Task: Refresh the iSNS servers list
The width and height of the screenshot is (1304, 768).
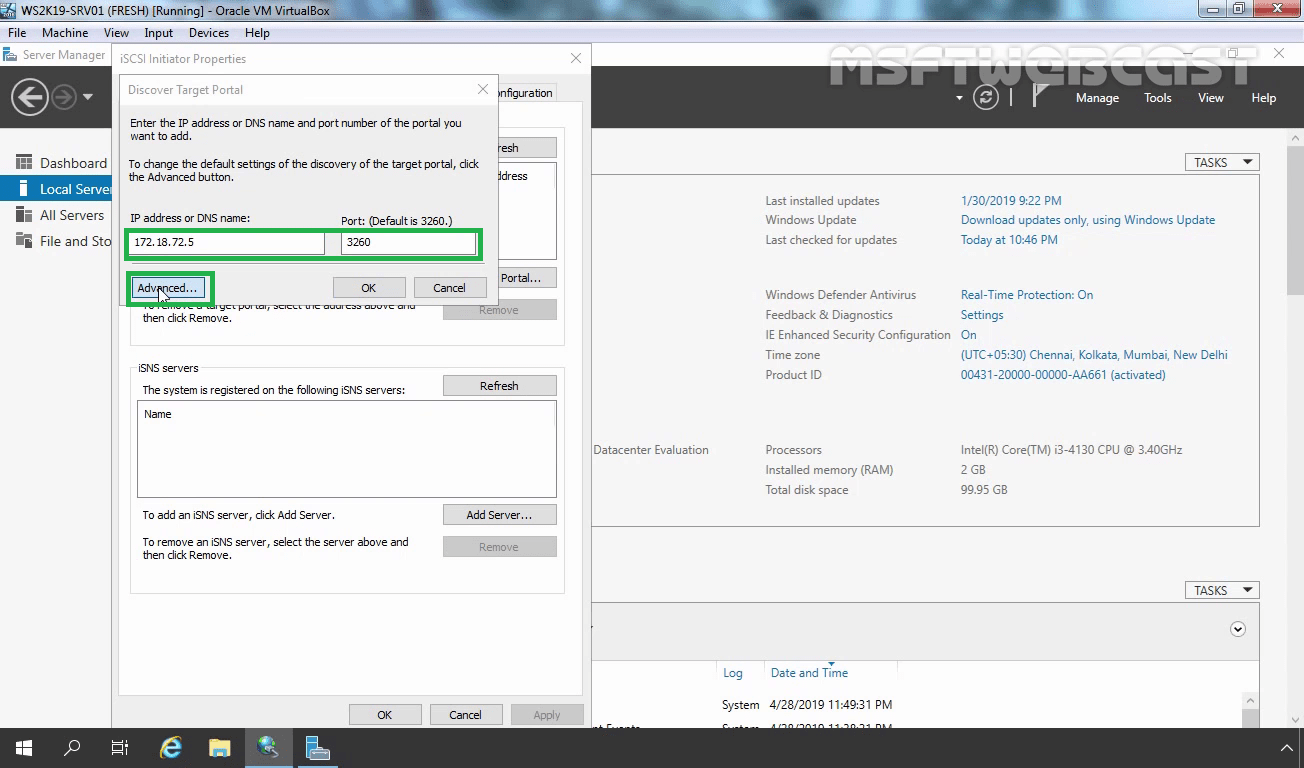Action: (x=499, y=385)
